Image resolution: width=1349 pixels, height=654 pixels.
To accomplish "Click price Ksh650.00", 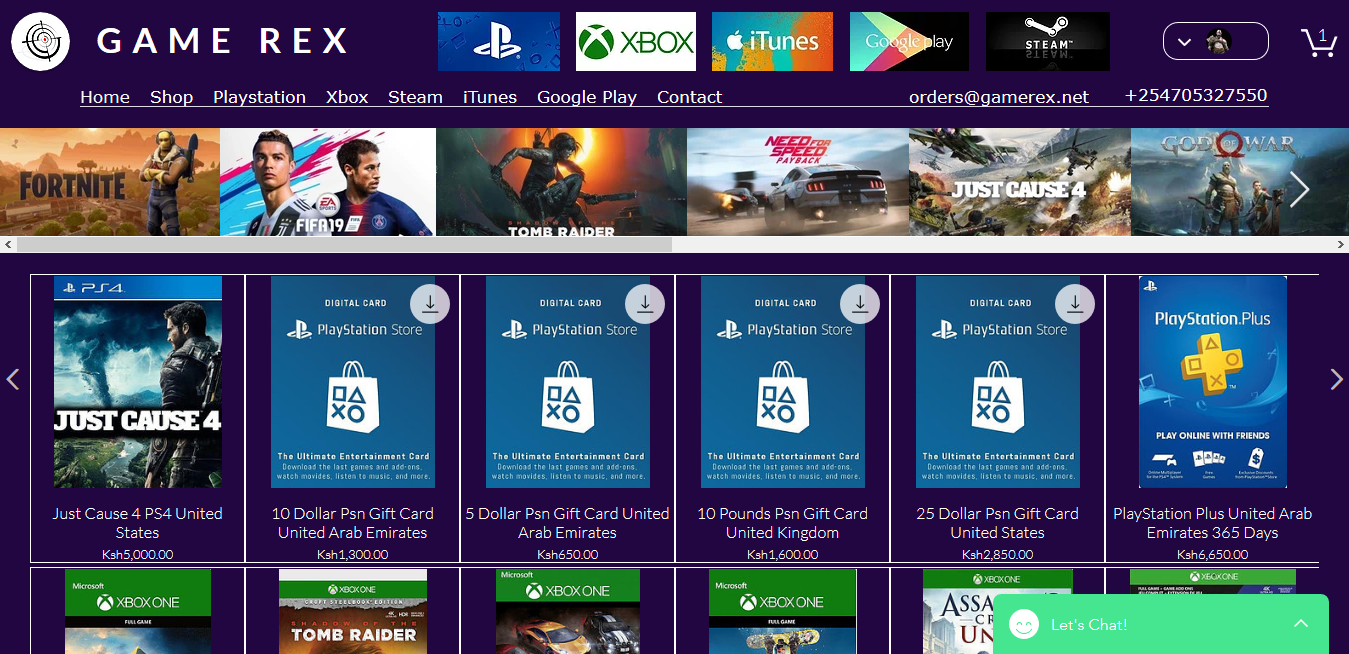I will click(x=568, y=554).
